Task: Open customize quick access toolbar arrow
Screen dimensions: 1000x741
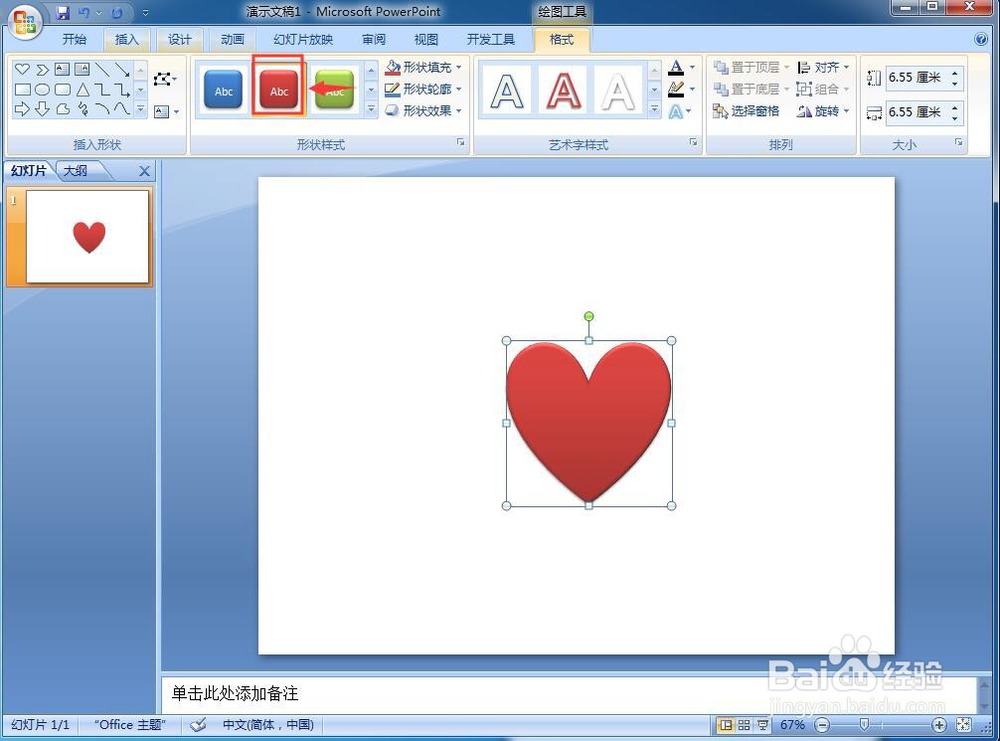Action: (x=145, y=12)
